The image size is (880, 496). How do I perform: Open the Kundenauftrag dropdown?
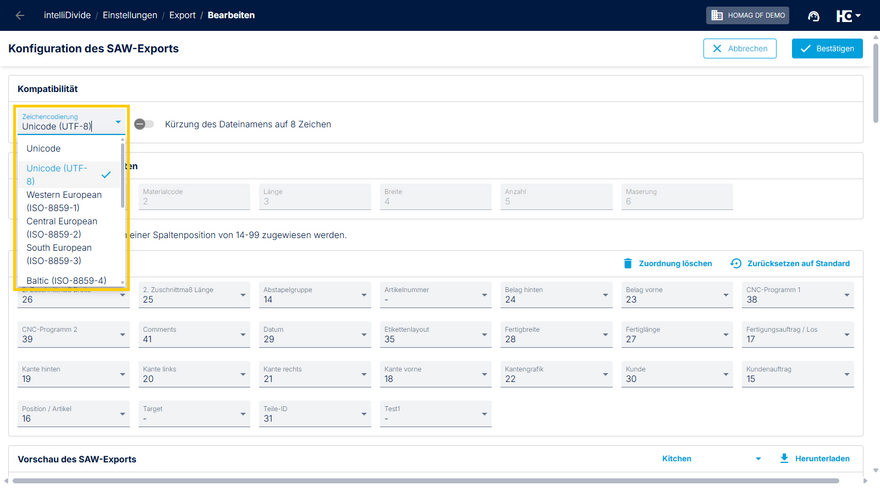[x=848, y=375]
